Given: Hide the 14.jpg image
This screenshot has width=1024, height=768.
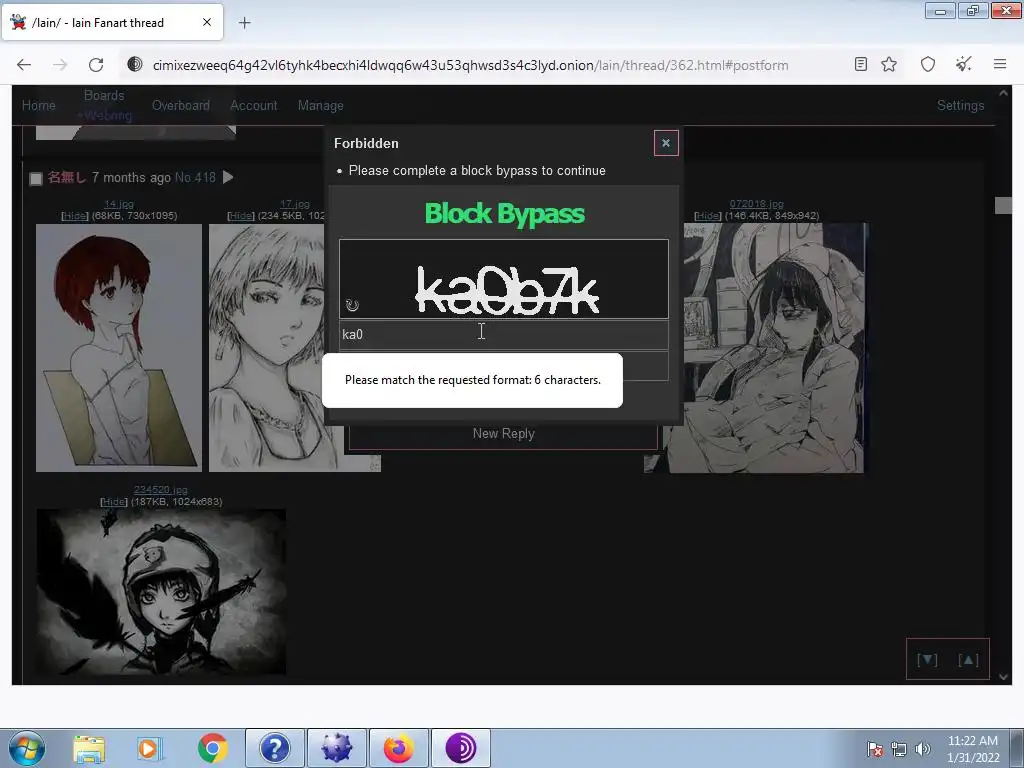Looking at the screenshot, I should coord(74,216).
